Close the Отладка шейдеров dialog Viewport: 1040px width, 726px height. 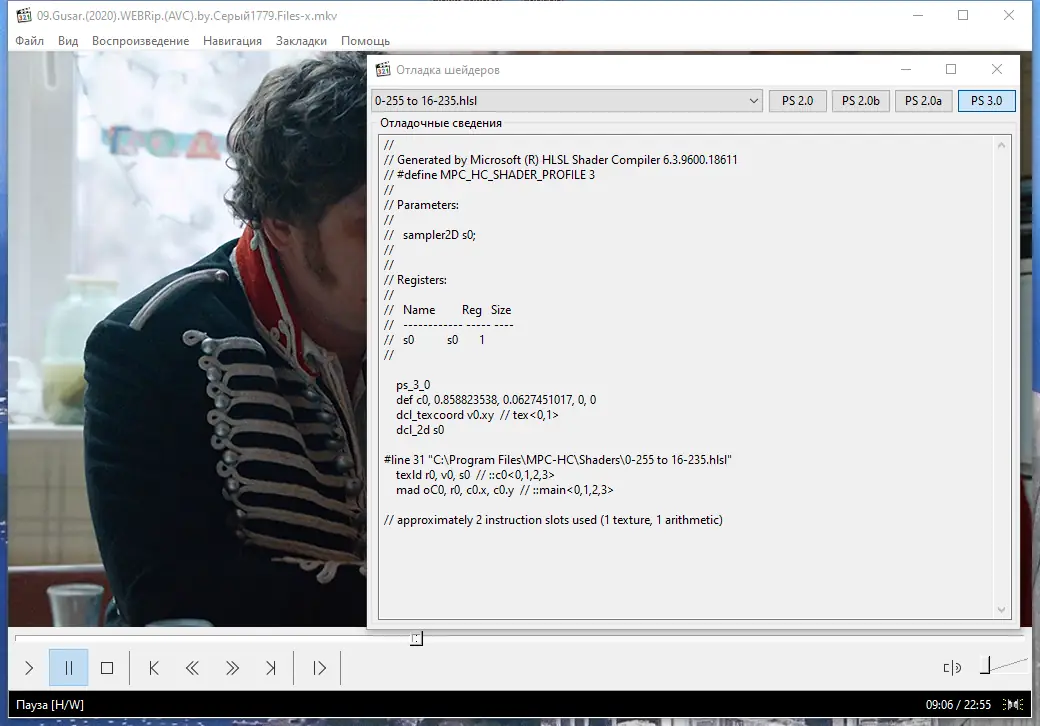point(996,69)
